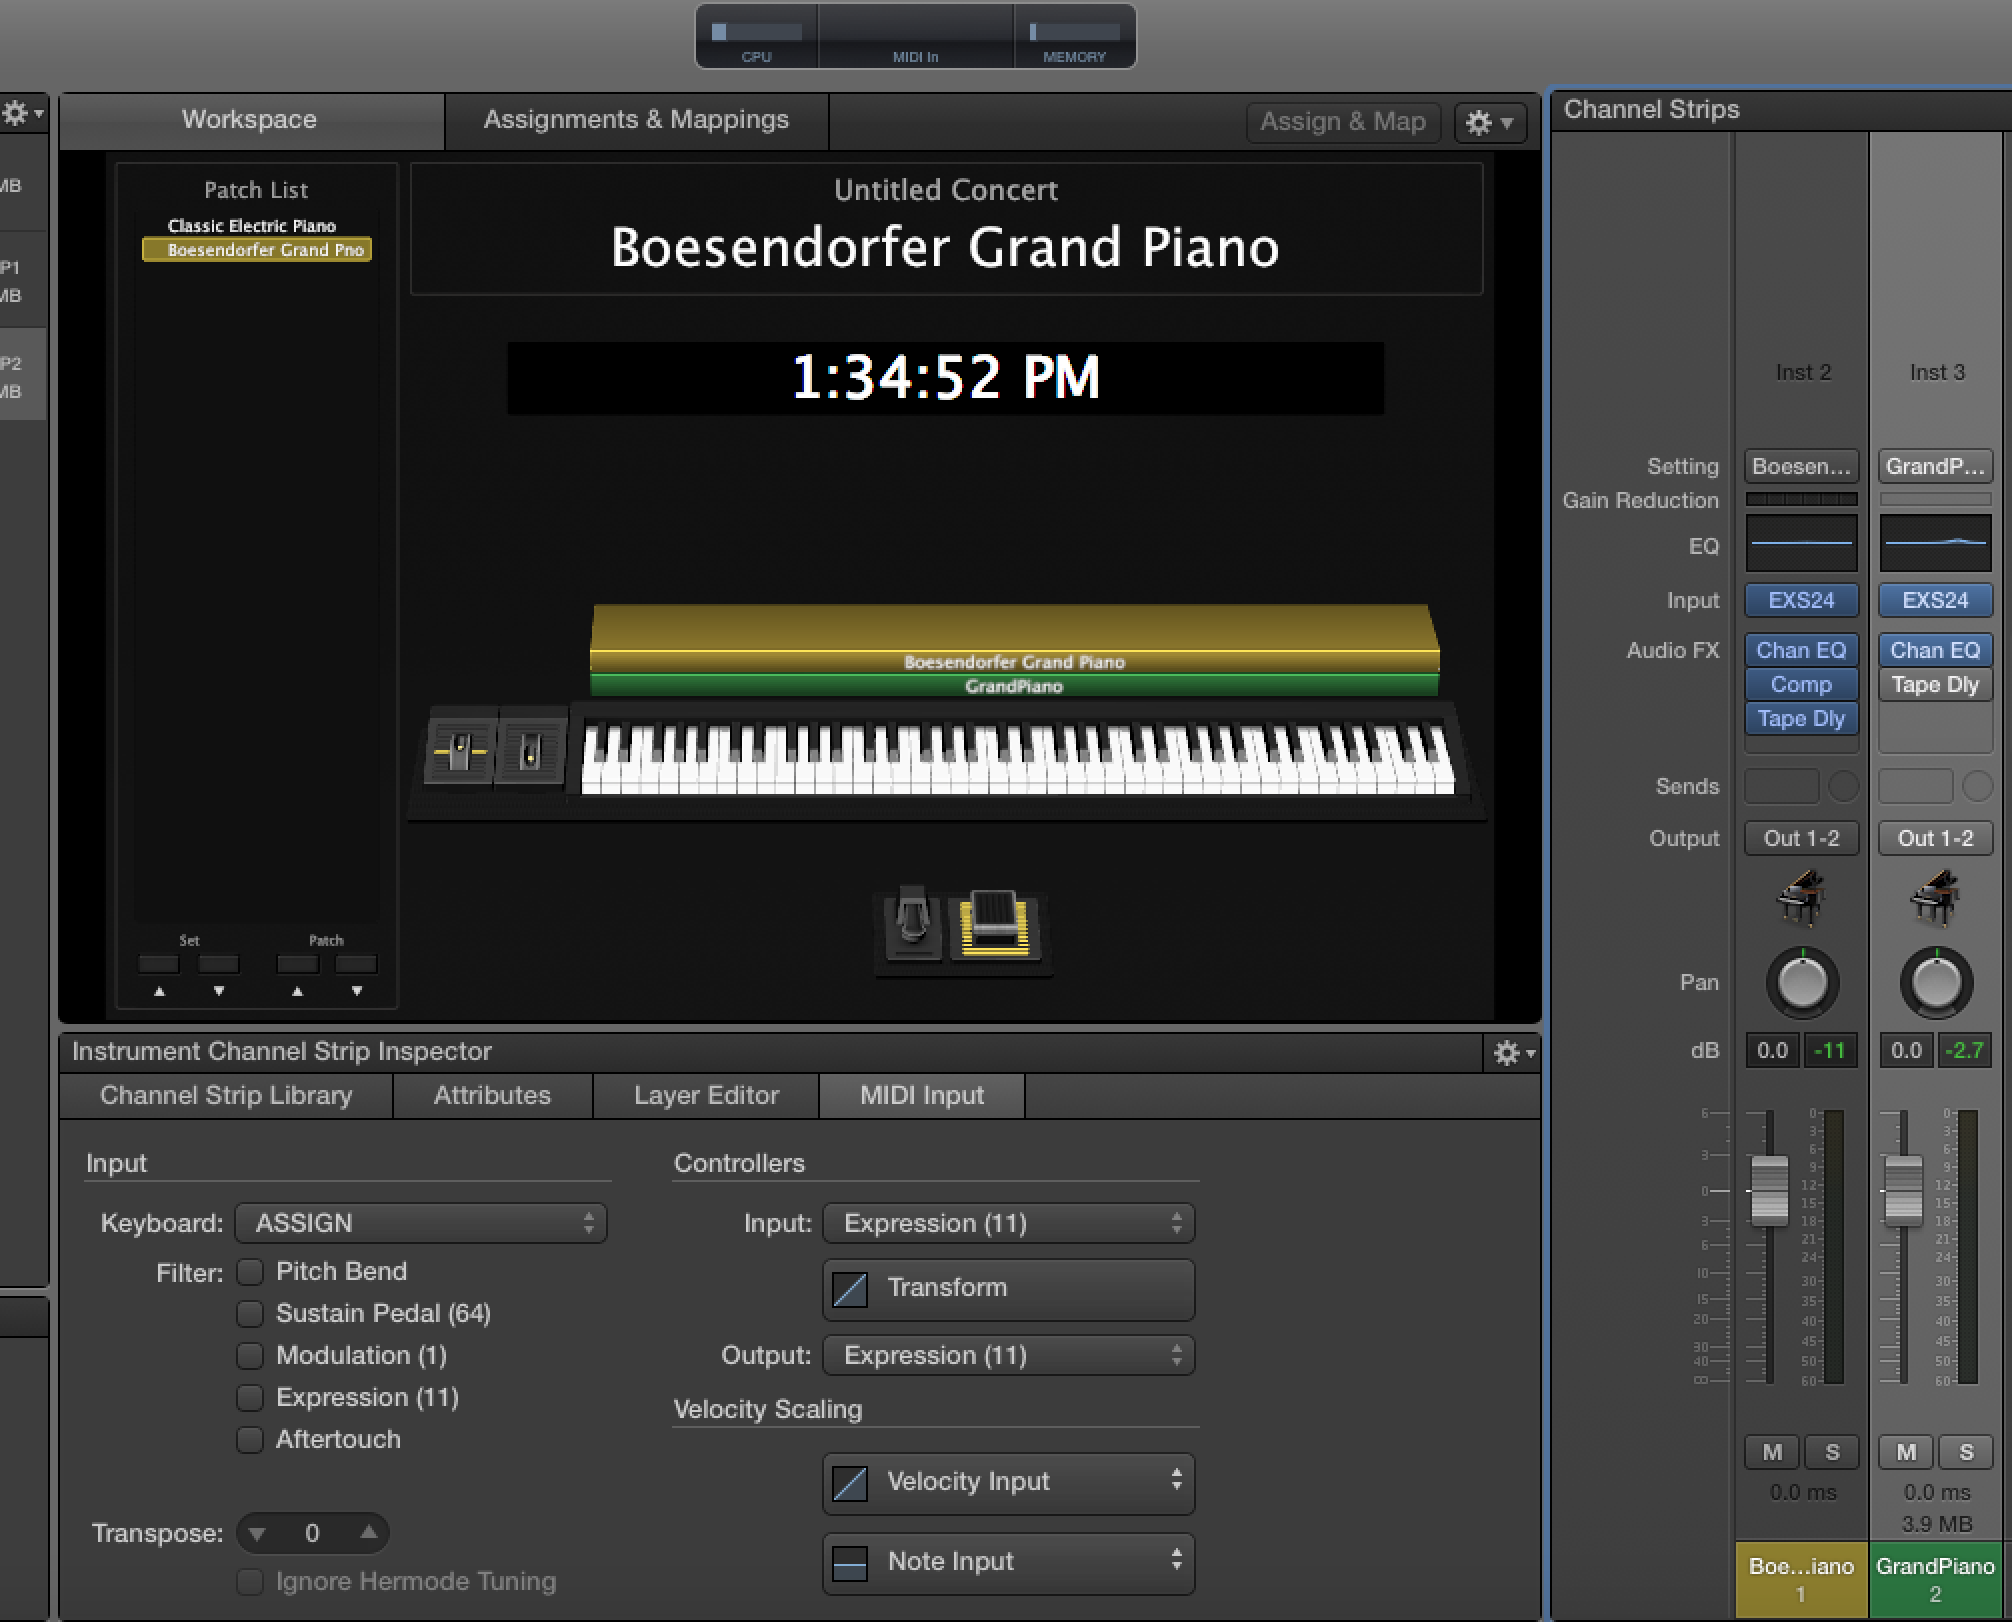2012x1622 pixels.
Task: Open the Velocity Input dropdown
Action: pyautogui.click(x=1008, y=1482)
